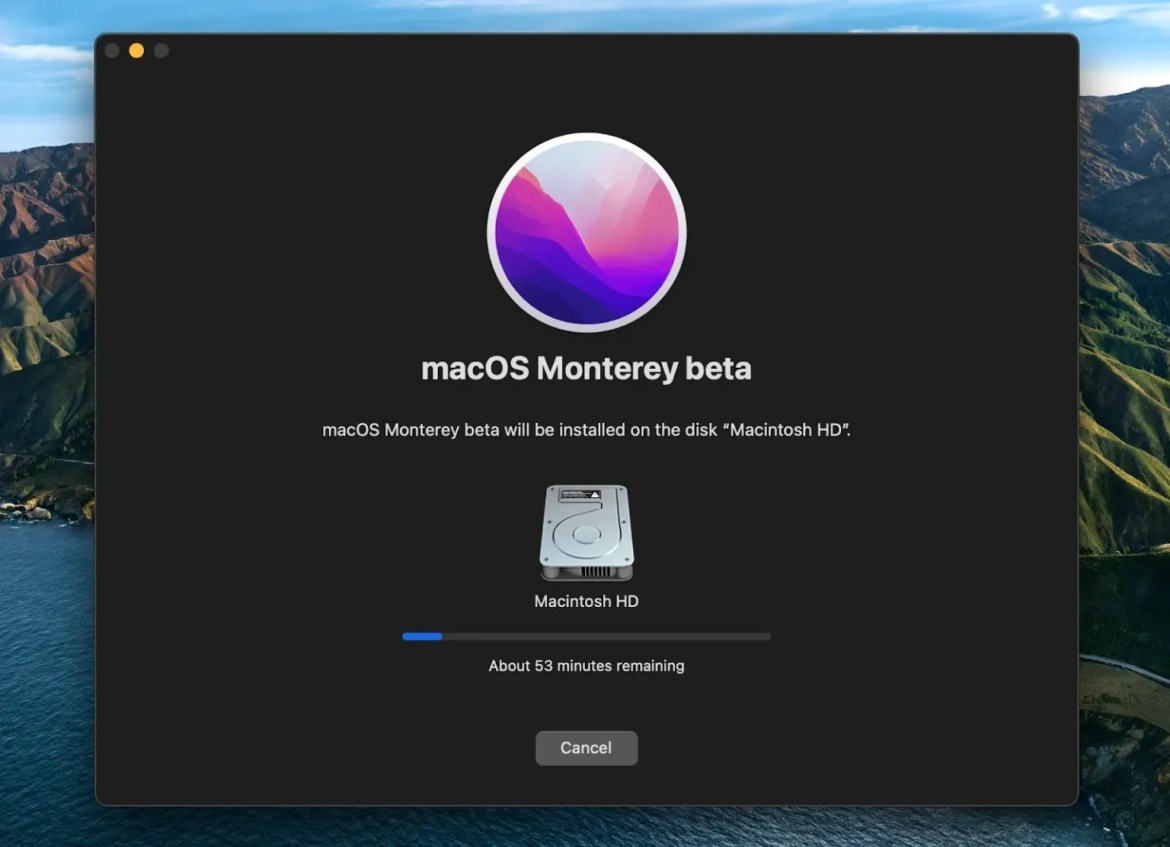Click the greyed-out zoom window button
Image resolution: width=1170 pixels, height=847 pixels.
click(161, 51)
